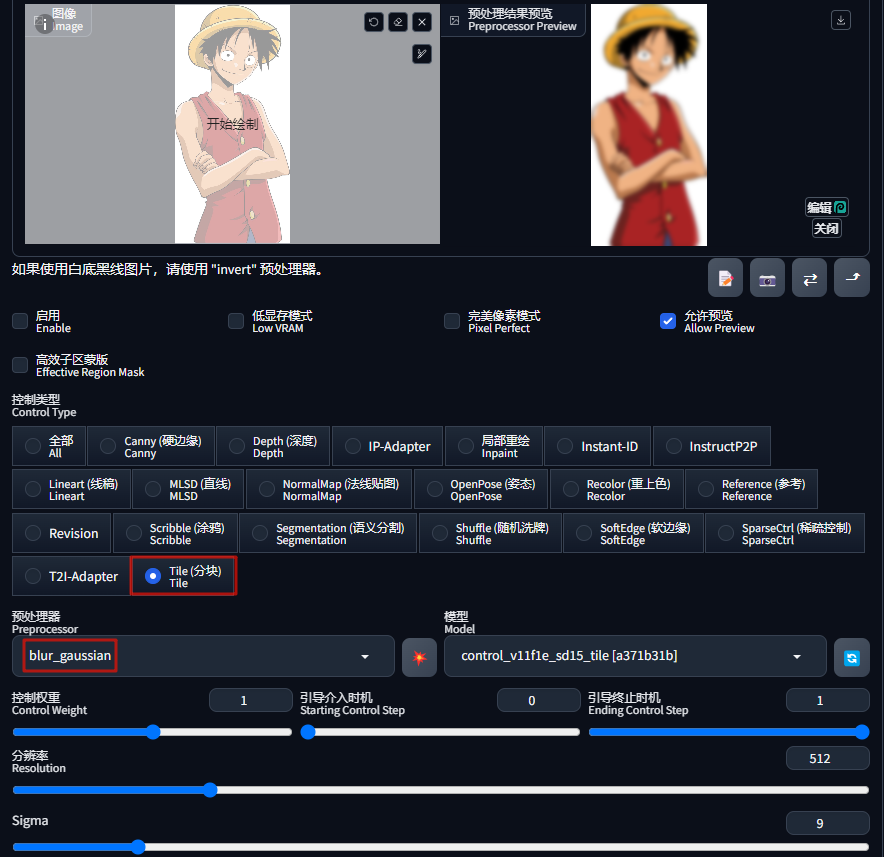Screen dimensions: 884x857
Task: Toggle the Effective Region Mask checkbox
Action: [x=20, y=365]
